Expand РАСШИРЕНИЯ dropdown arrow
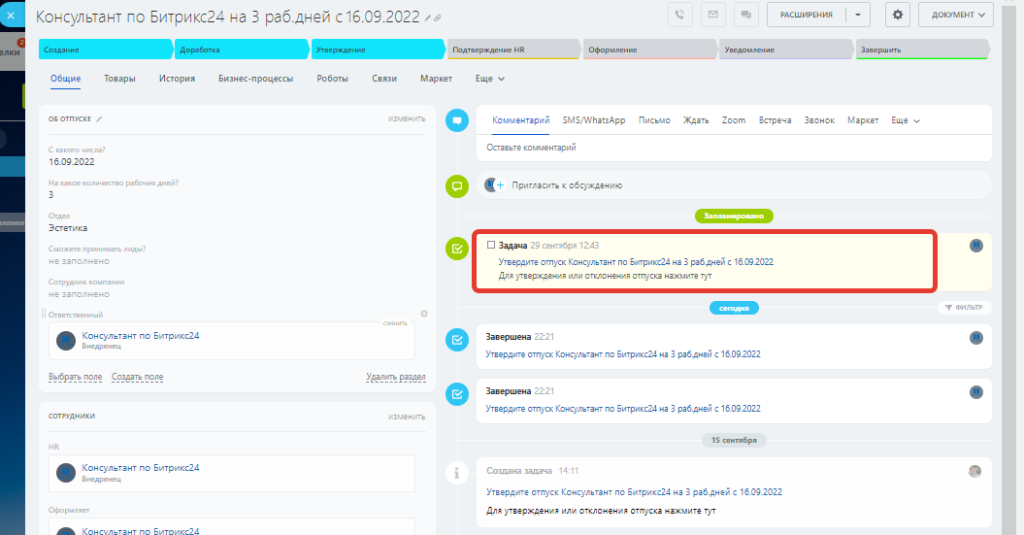 [x=858, y=14]
